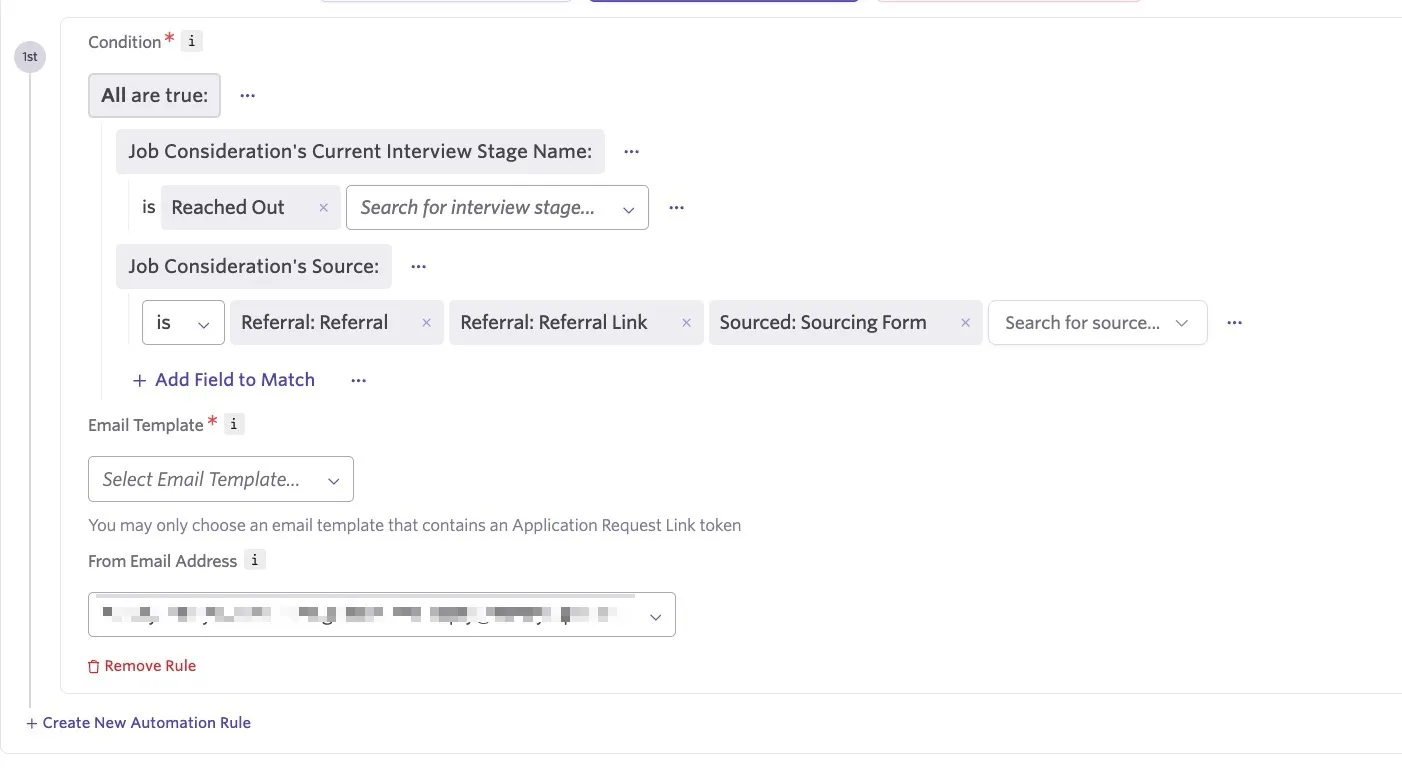Click the Sourced: Sourcing Form tag text
The height and width of the screenshot is (784, 1402).
[823, 323]
